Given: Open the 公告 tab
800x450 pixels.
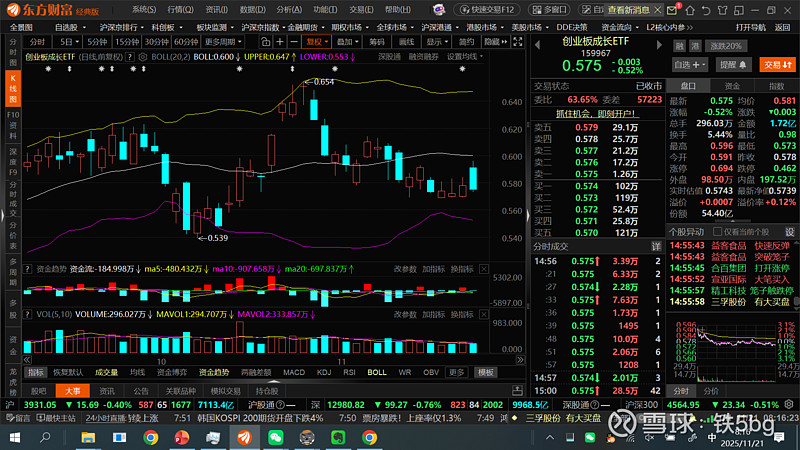Looking at the screenshot, I should tap(141, 391).
